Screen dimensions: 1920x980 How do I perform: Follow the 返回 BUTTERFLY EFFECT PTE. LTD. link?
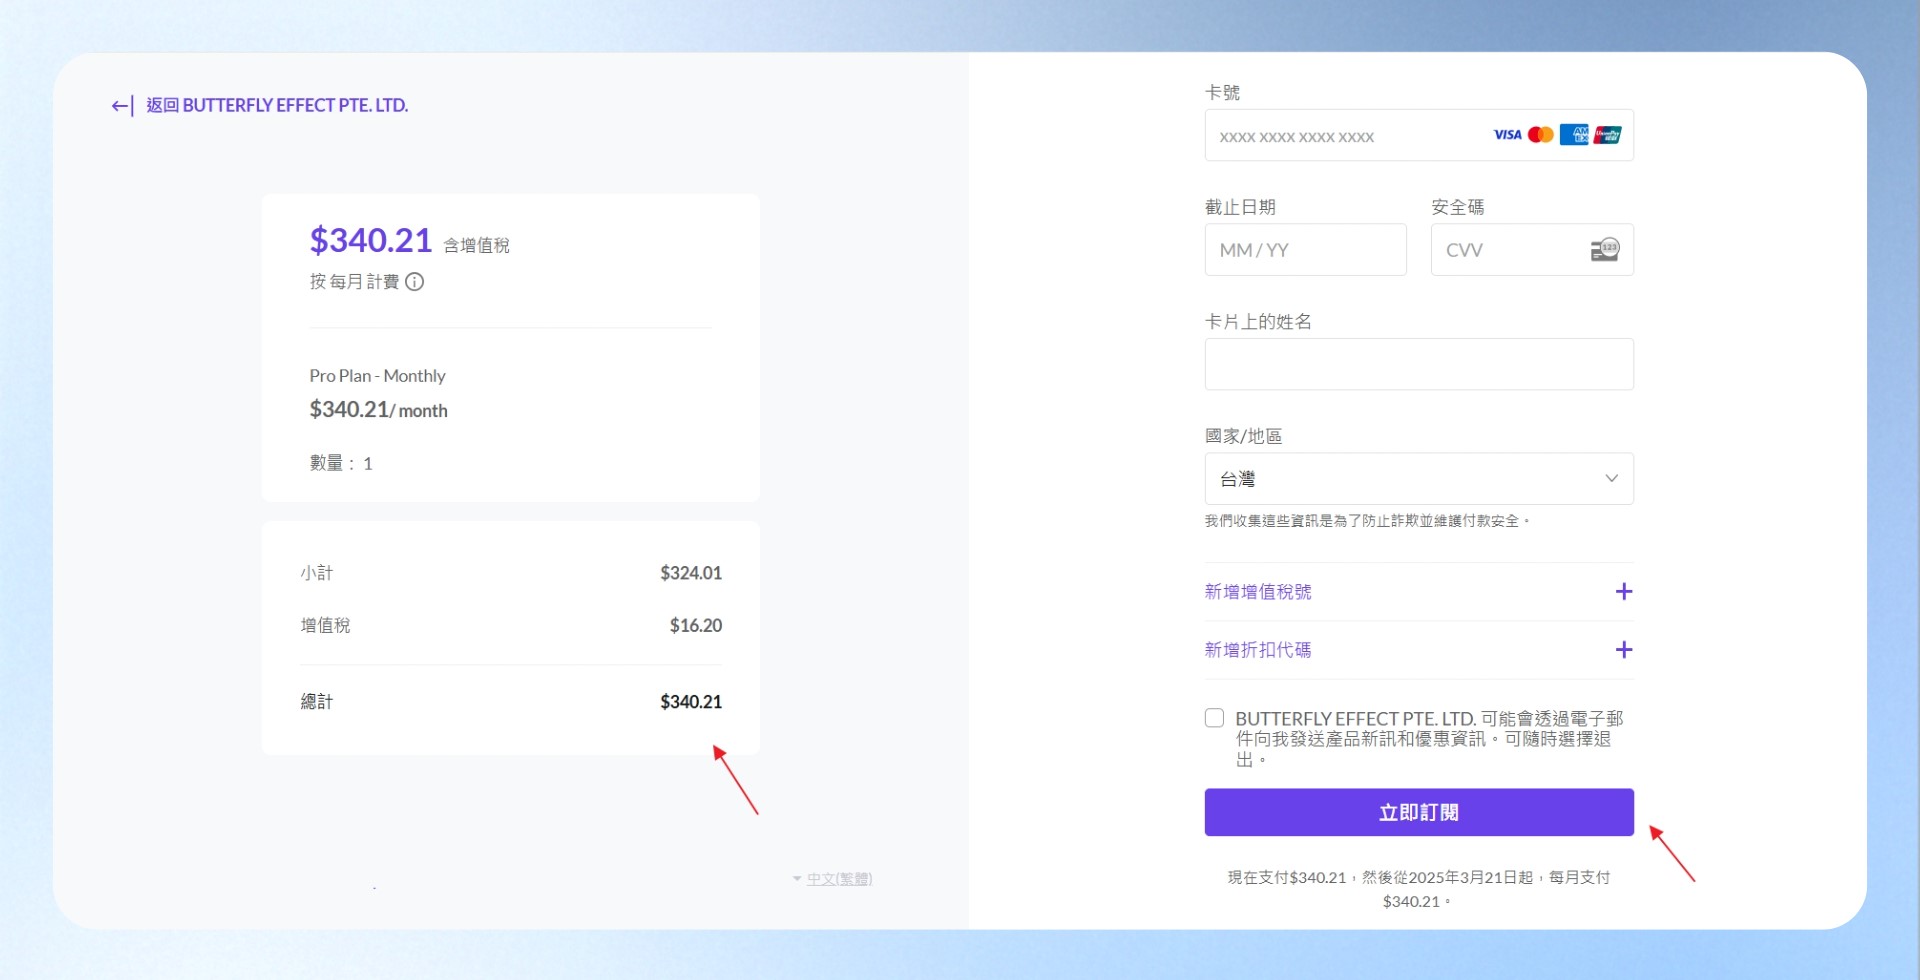[277, 106]
